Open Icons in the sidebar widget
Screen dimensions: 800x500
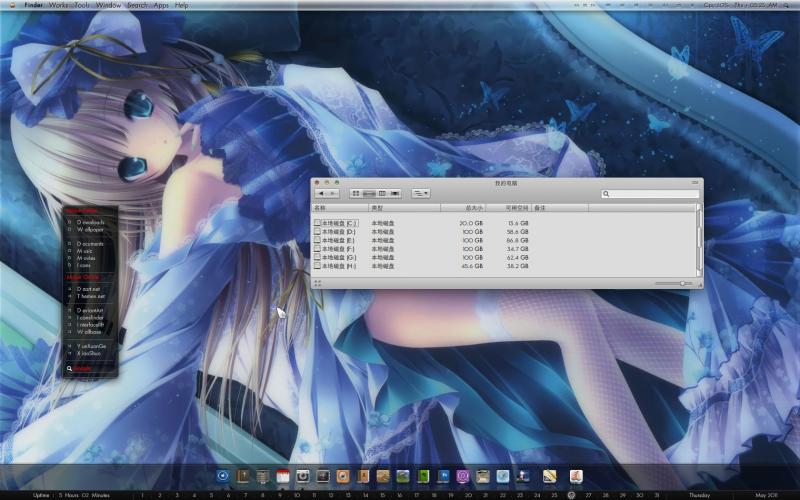[84, 265]
